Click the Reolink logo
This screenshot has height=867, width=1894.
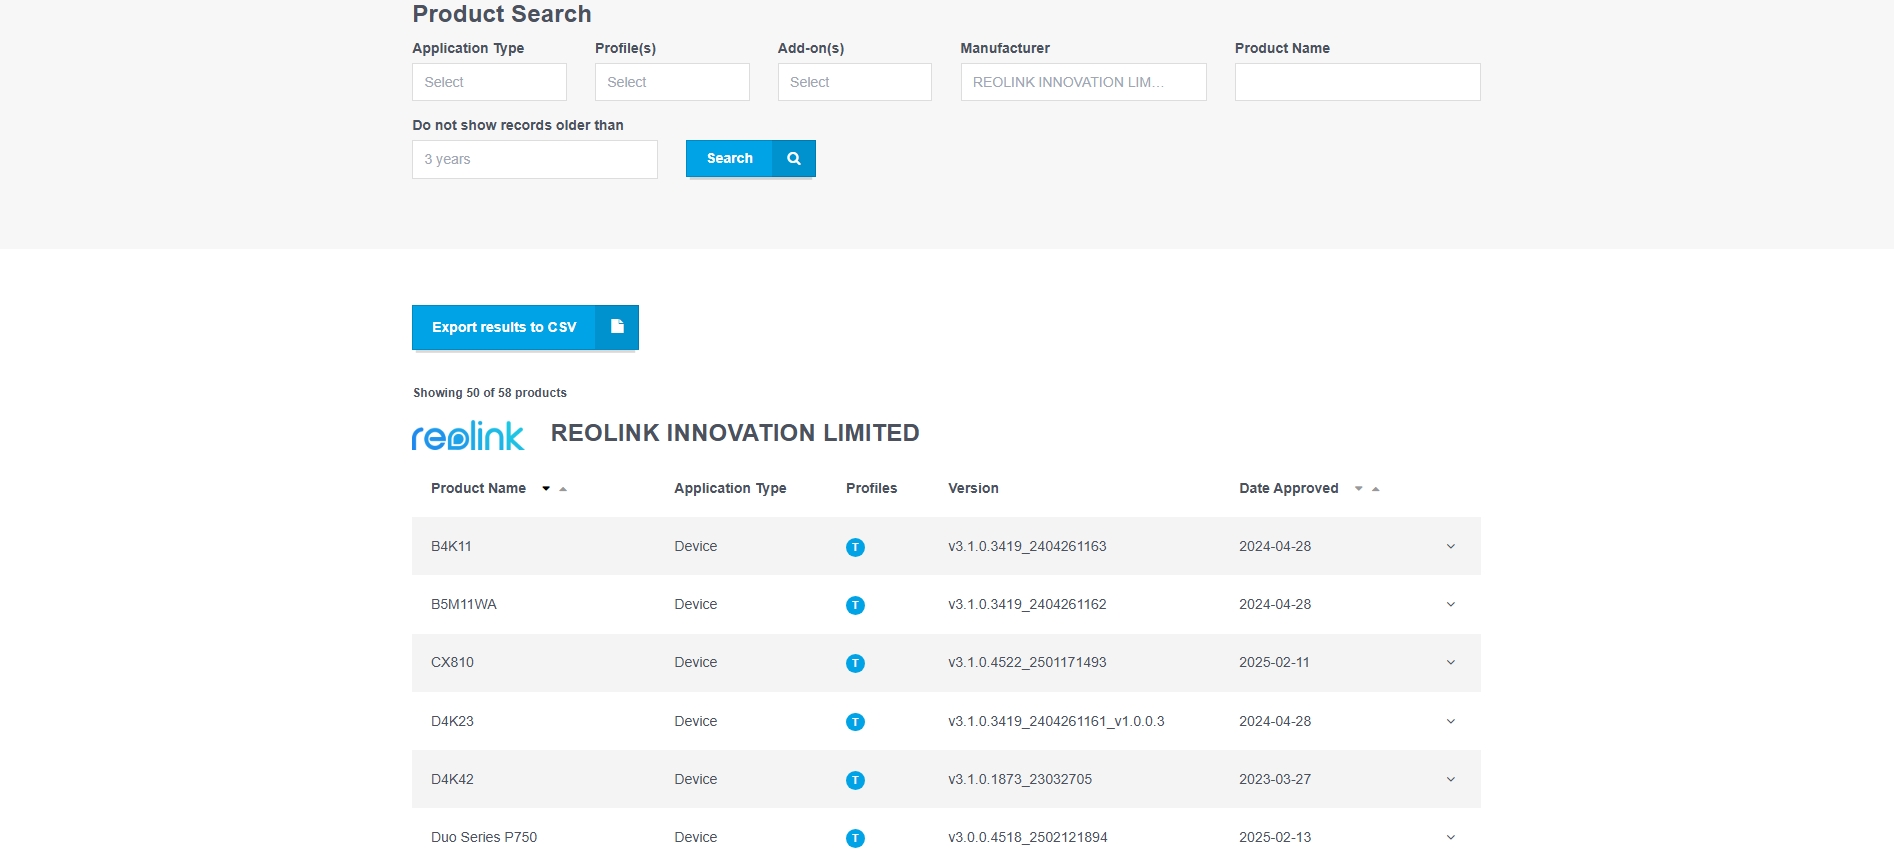468,435
